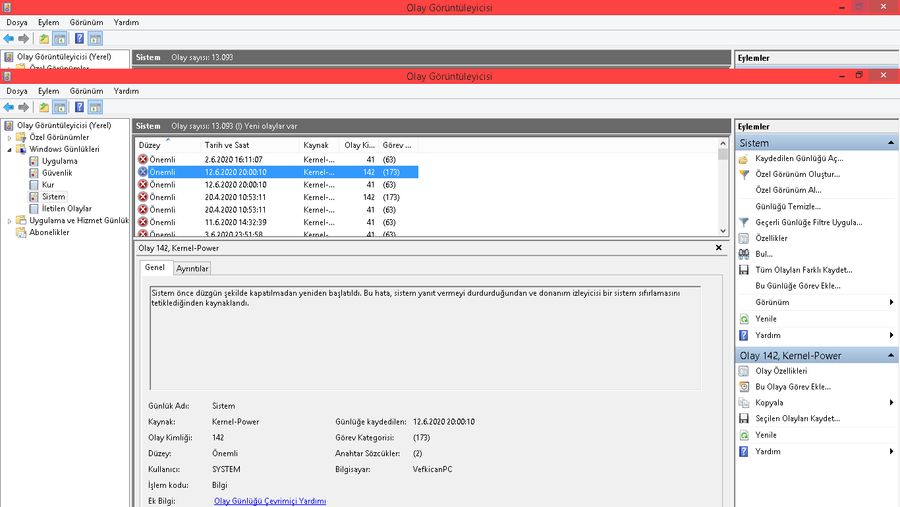Open Özellikler in the Sistem actions
This screenshot has height=507, width=900.
point(771,238)
